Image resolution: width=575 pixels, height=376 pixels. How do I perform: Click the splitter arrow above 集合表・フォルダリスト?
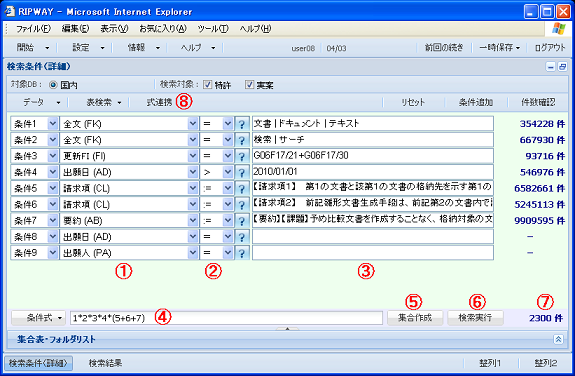tap(287, 329)
